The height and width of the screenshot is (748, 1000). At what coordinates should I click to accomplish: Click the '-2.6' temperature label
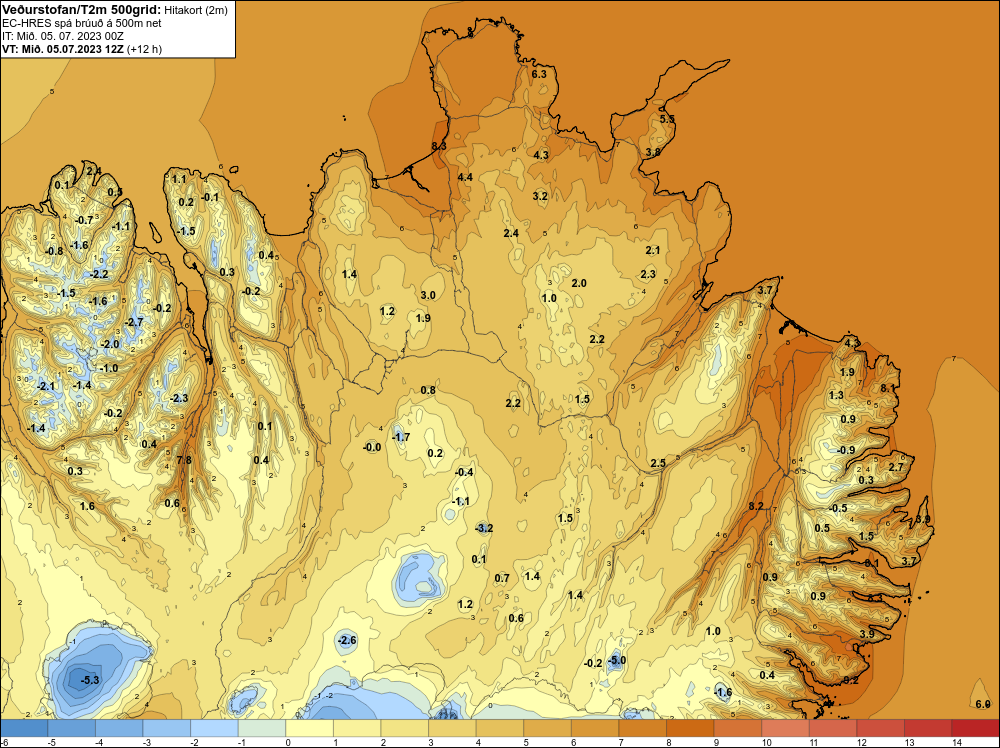point(346,640)
